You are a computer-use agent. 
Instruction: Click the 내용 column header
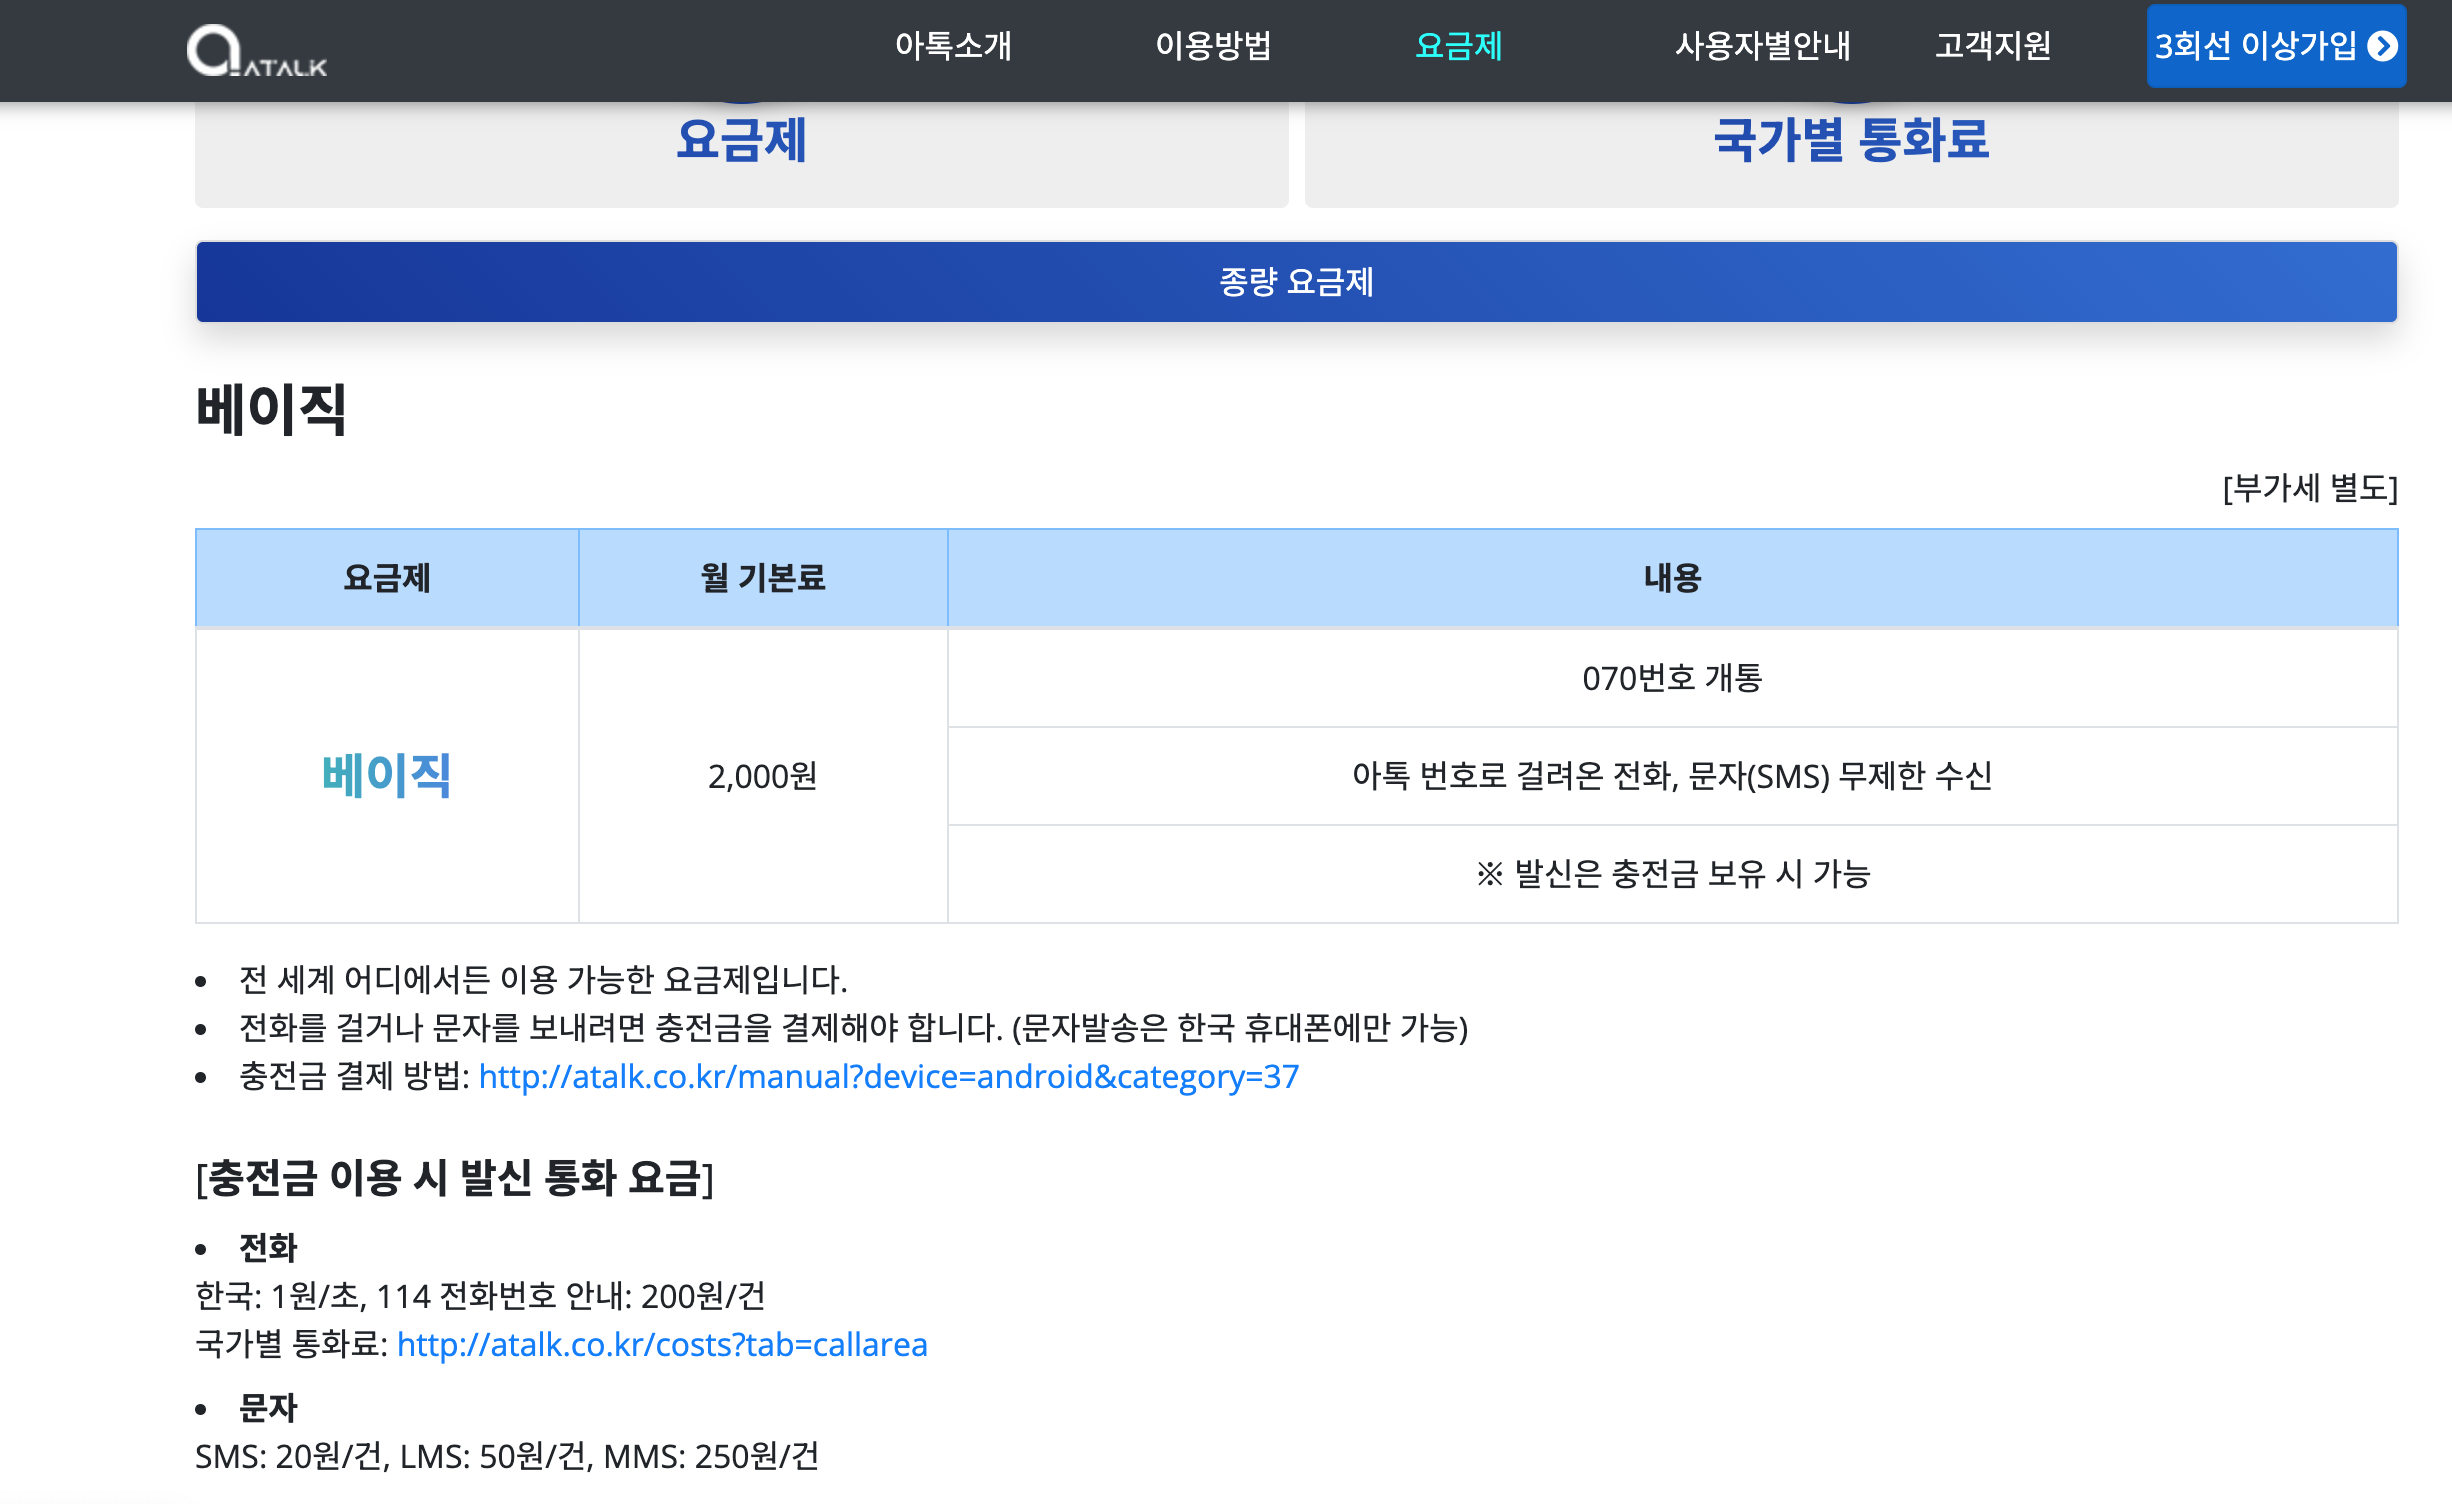click(x=1672, y=578)
